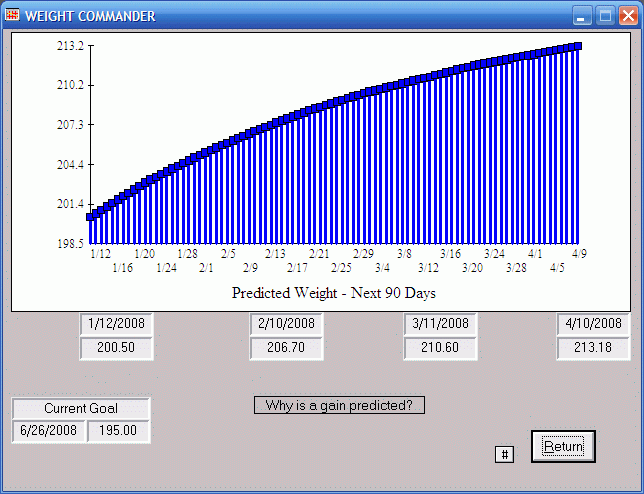Select the 3/11/2008 date field
Viewport: 644px width, 494px height.
pyautogui.click(x=441, y=324)
